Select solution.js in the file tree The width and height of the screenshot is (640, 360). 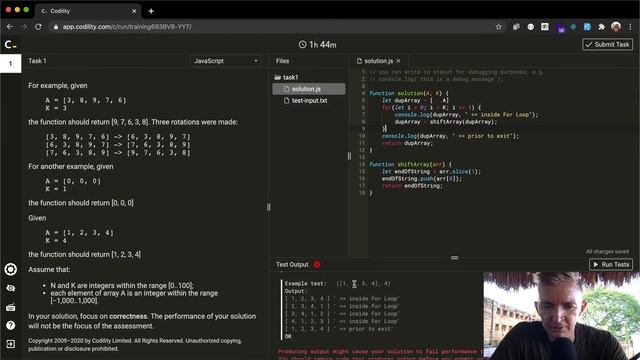(309, 89)
